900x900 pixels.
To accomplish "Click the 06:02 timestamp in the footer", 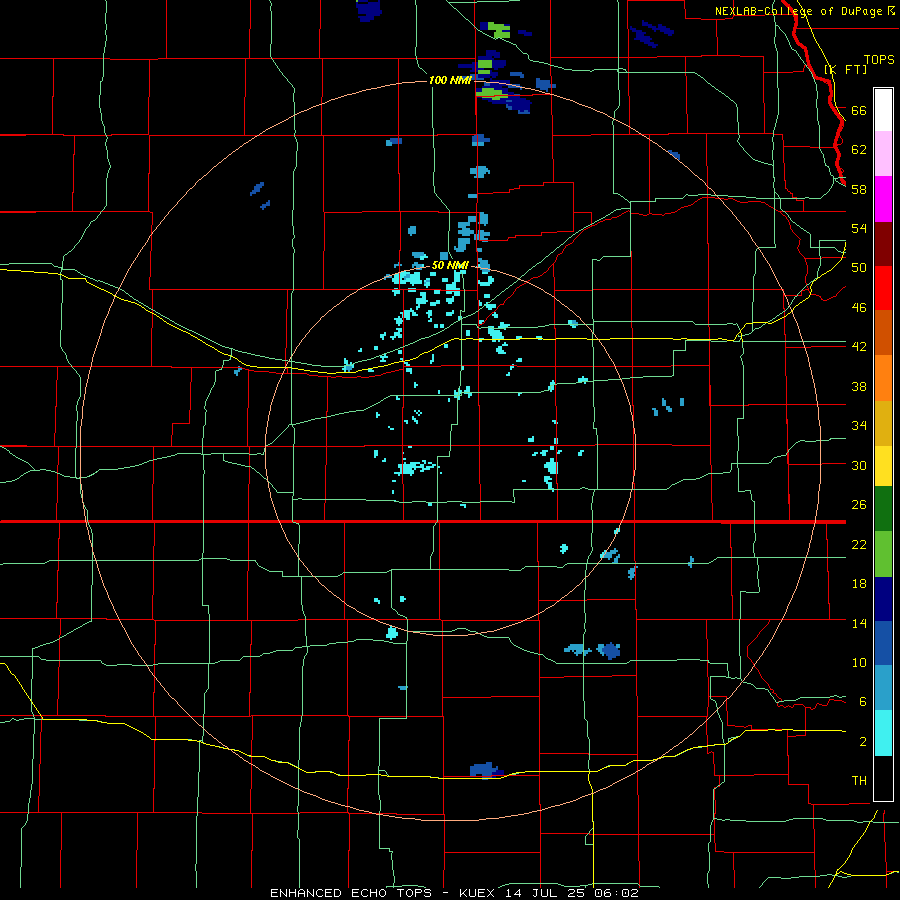I will (616, 893).
